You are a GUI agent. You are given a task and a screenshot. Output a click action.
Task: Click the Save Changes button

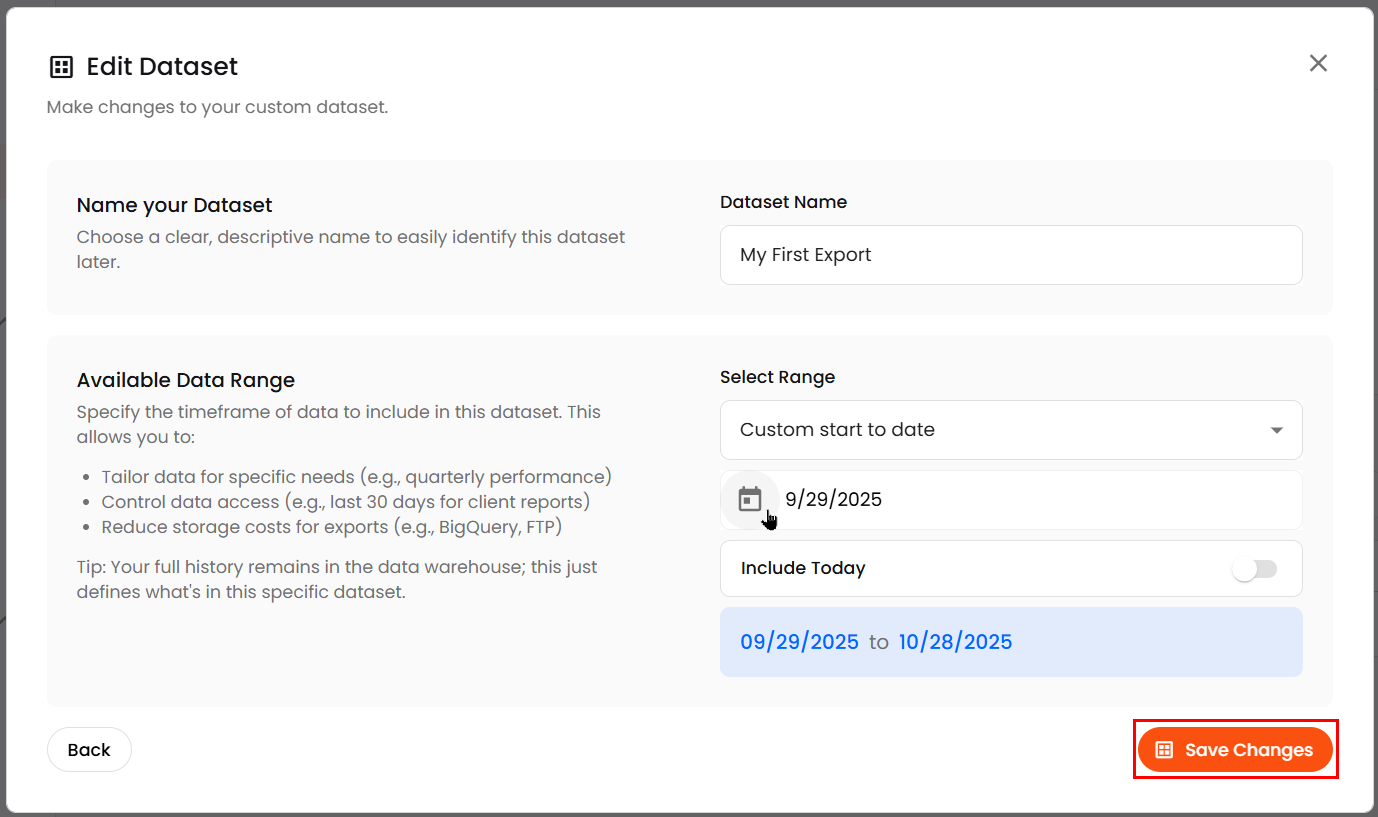1235,749
